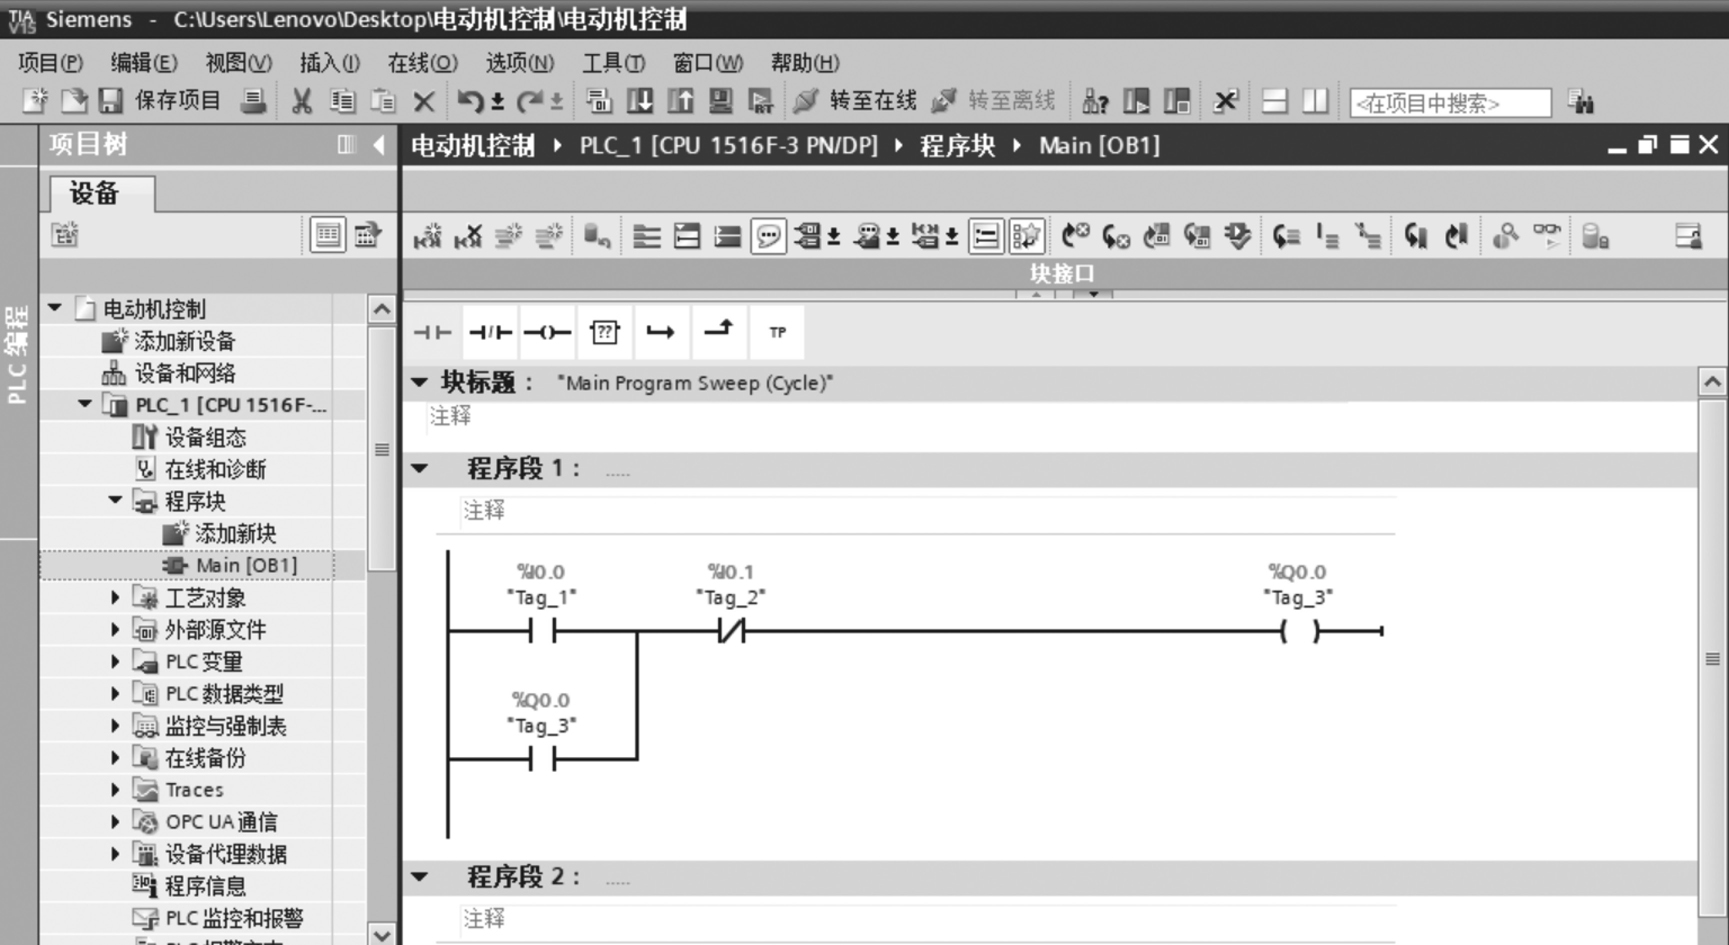Collapse 程序段 1 network triangle
This screenshot has height=945, width=1729.
[420, 468]
